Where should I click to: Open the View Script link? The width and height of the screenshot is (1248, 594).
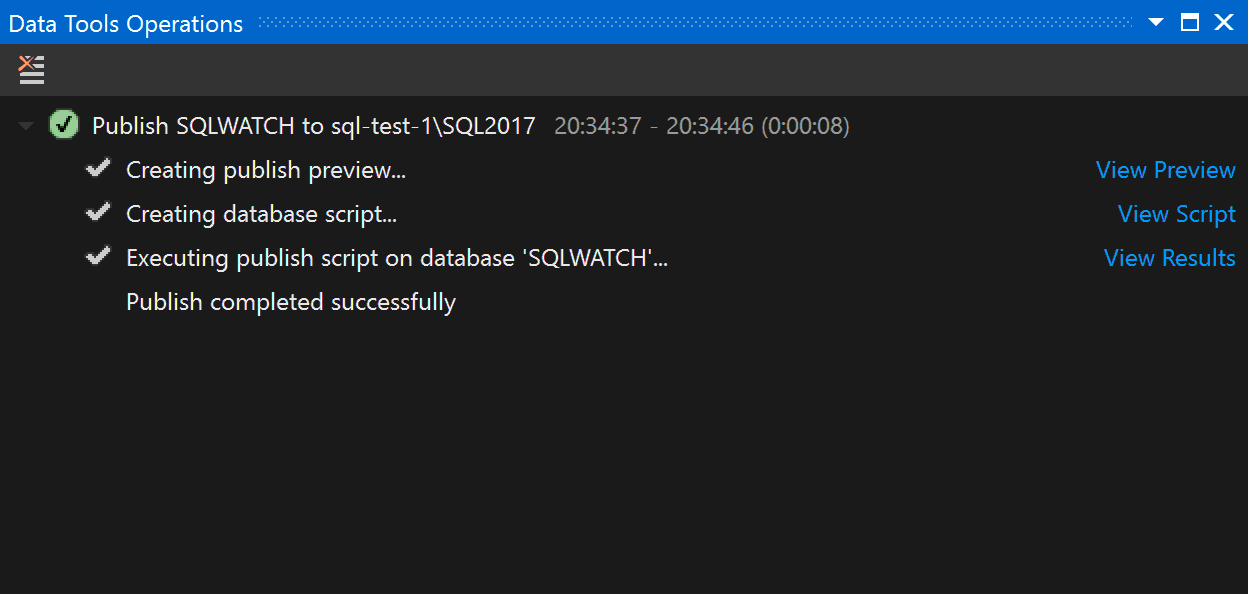[x=1177, y=214]
